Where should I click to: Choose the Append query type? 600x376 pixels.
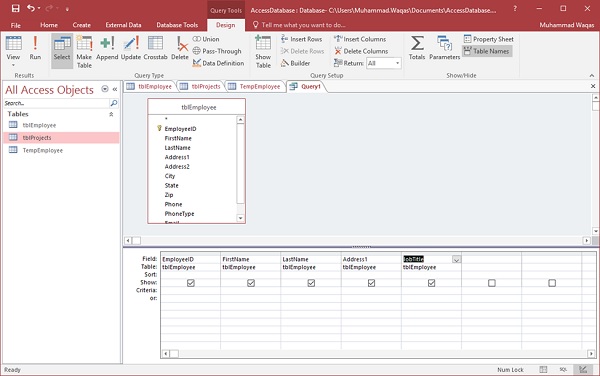(107, 48)
